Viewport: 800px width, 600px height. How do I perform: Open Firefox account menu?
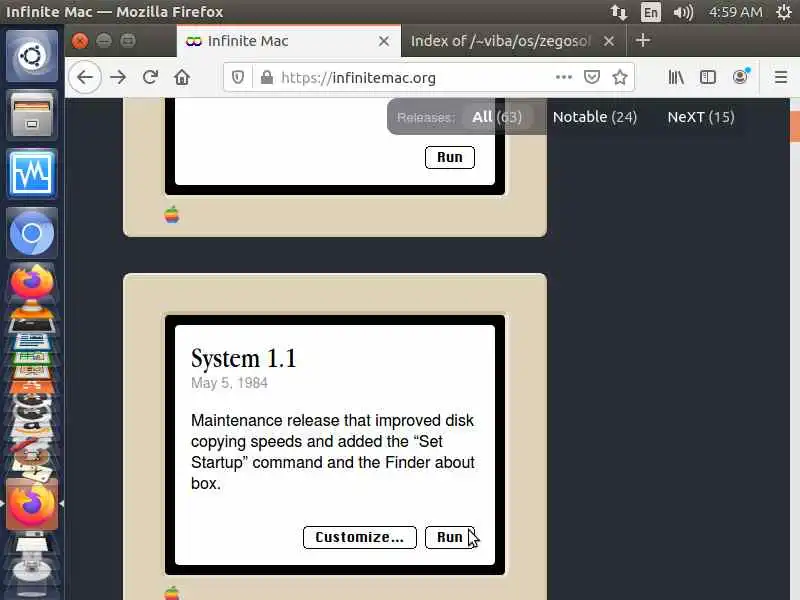pos(740,78)
